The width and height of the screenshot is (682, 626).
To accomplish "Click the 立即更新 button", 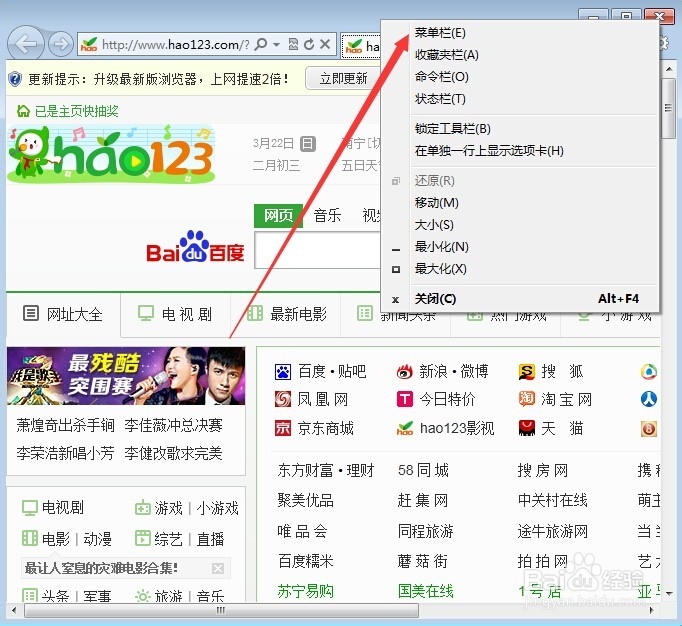I will tap(343, 78).
